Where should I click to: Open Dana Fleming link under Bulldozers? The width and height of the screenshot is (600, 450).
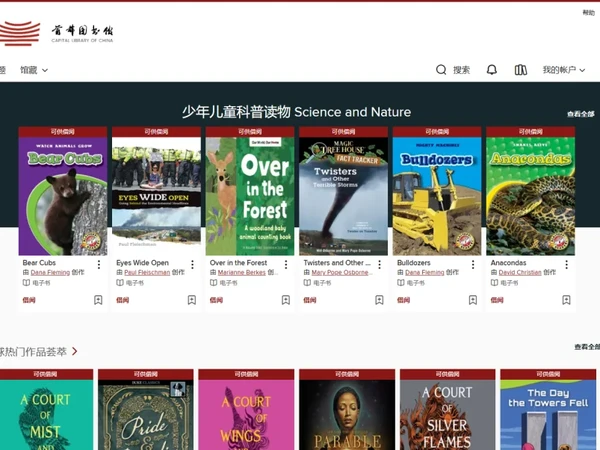click(424, 272)
